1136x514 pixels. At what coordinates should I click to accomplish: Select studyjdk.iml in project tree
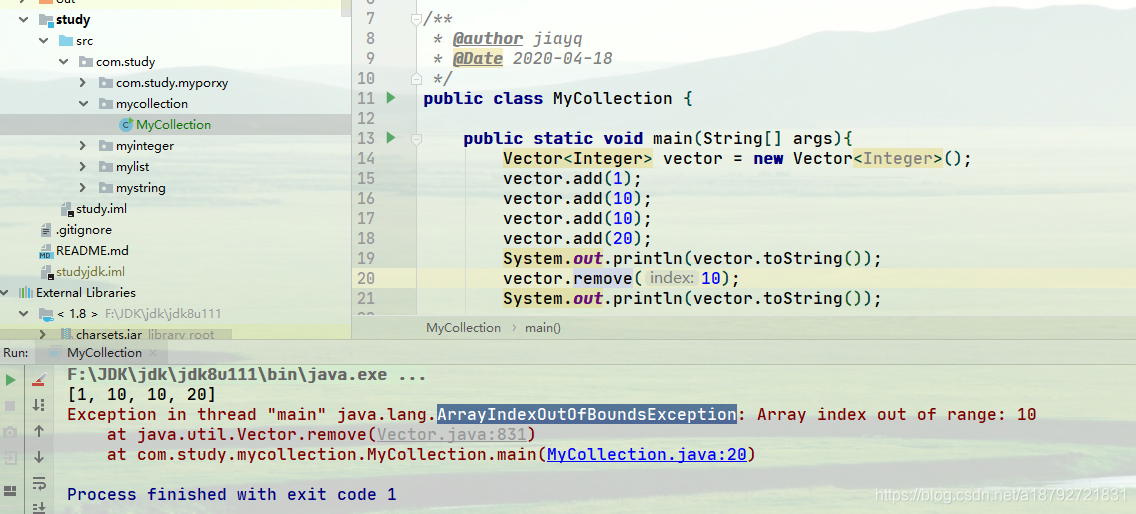[x=91, y=272]
